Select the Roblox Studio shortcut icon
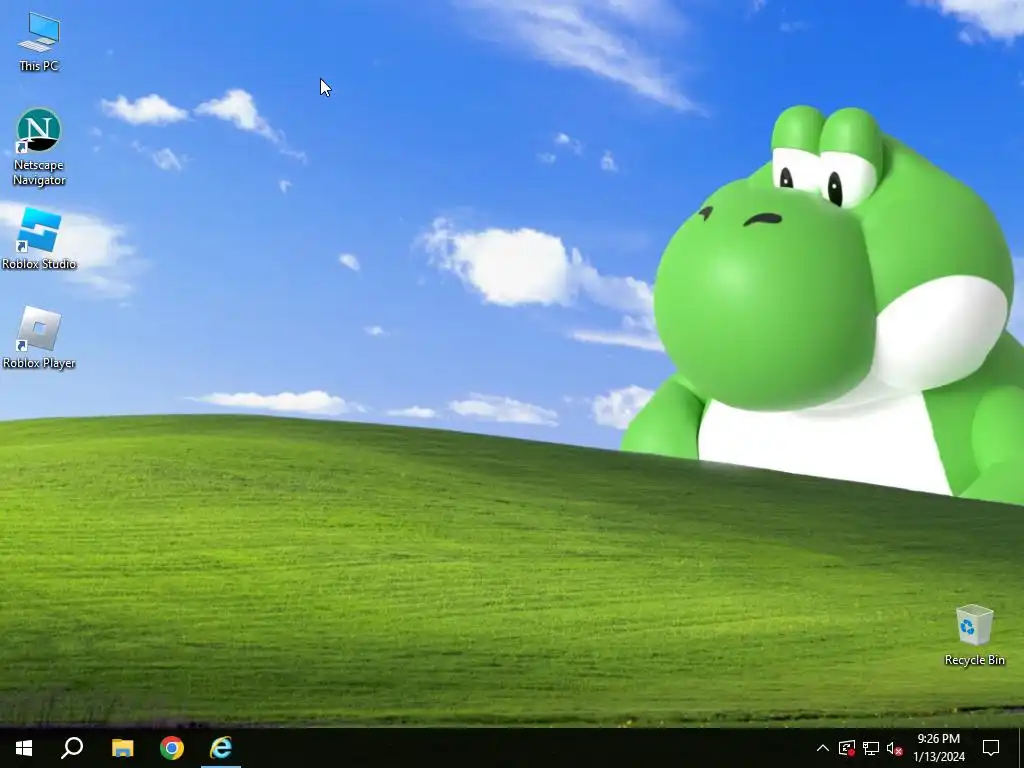 (39, 238)
